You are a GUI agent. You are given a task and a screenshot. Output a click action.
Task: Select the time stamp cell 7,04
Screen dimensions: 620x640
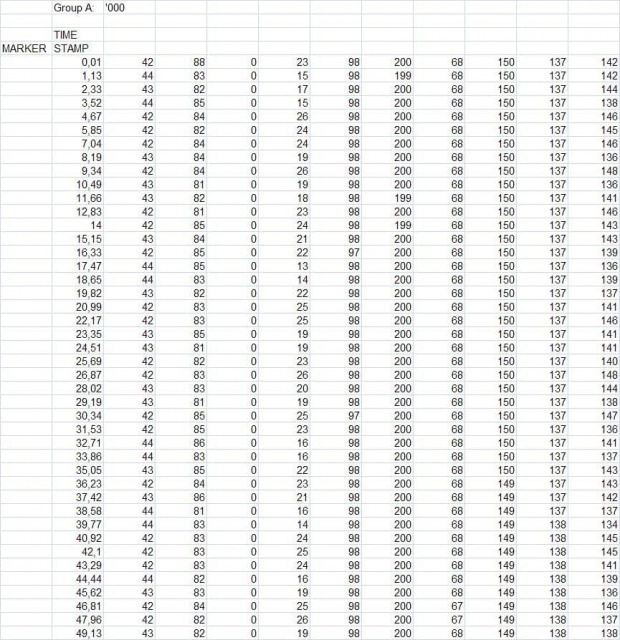(x=78, y=144)
